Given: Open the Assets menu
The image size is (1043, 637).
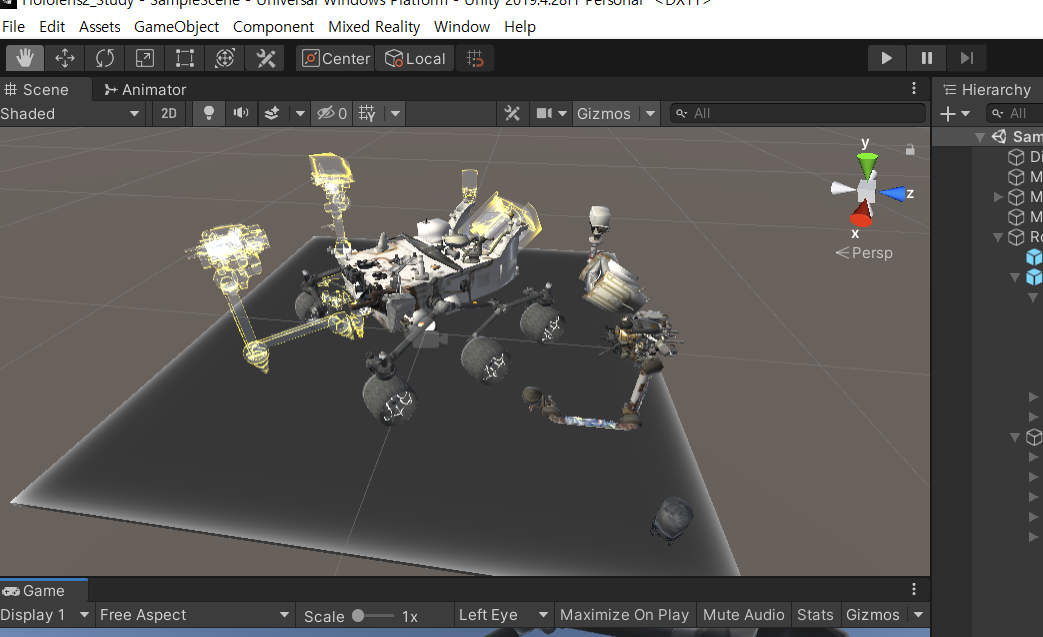Looking at the screenshot, I should [100, 27].
